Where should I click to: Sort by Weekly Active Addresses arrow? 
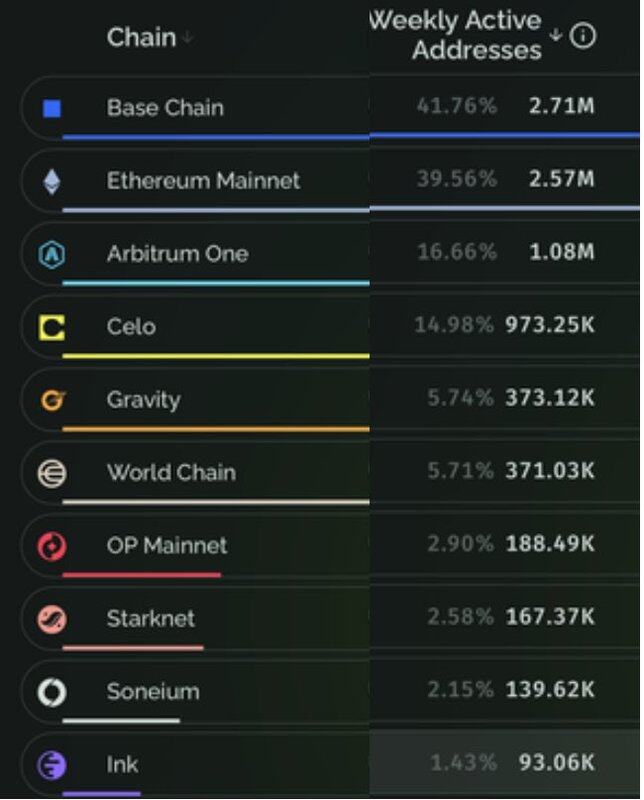[x=556, y=37]
